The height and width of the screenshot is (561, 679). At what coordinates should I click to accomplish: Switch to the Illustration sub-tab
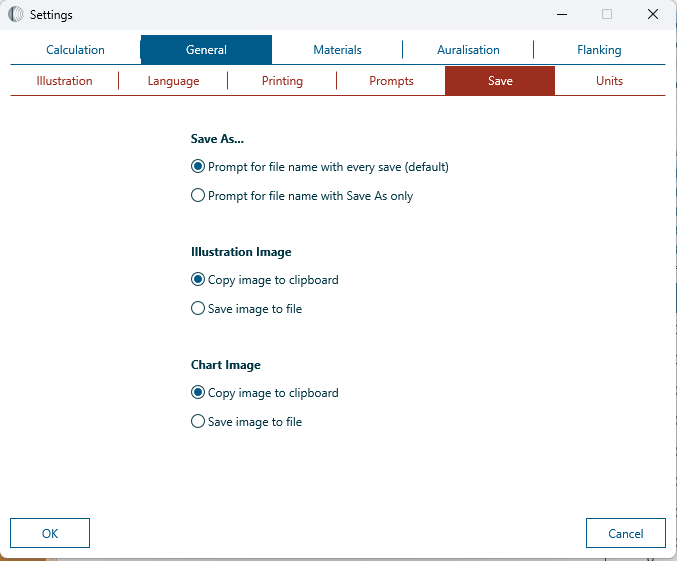[x=65, y=81]
